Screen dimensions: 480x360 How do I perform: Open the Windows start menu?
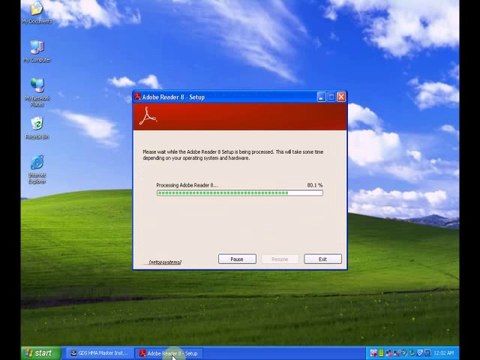point(41,353)
